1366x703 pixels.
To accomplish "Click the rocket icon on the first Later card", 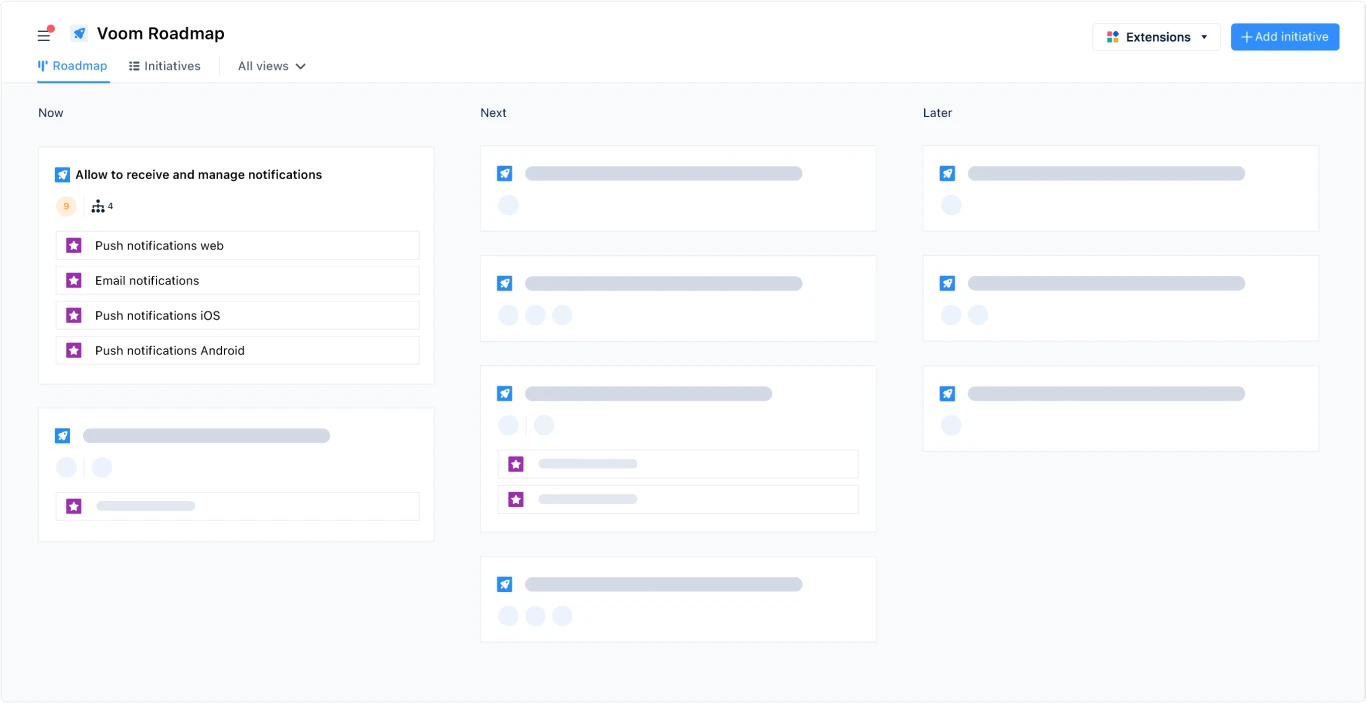I will point(947,173).
